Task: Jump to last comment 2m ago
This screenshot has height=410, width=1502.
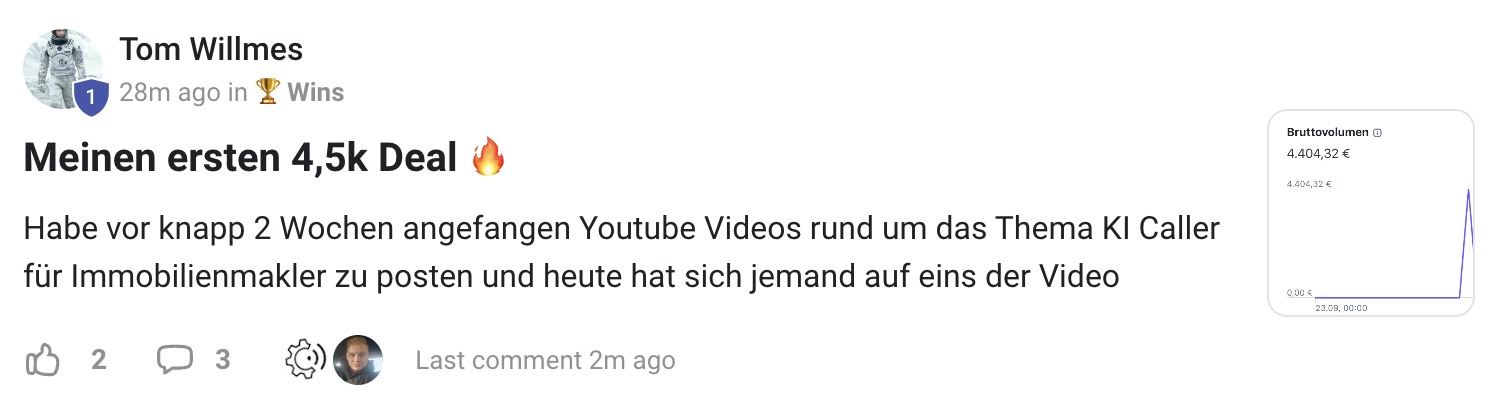Action: click(545, 360)
